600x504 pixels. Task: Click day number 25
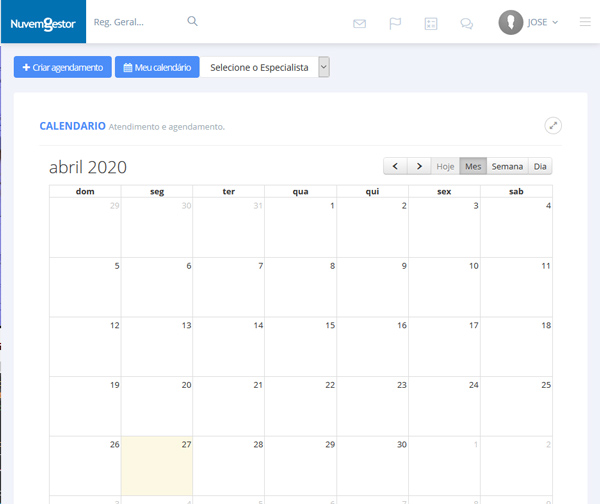(x=546, y=385)
